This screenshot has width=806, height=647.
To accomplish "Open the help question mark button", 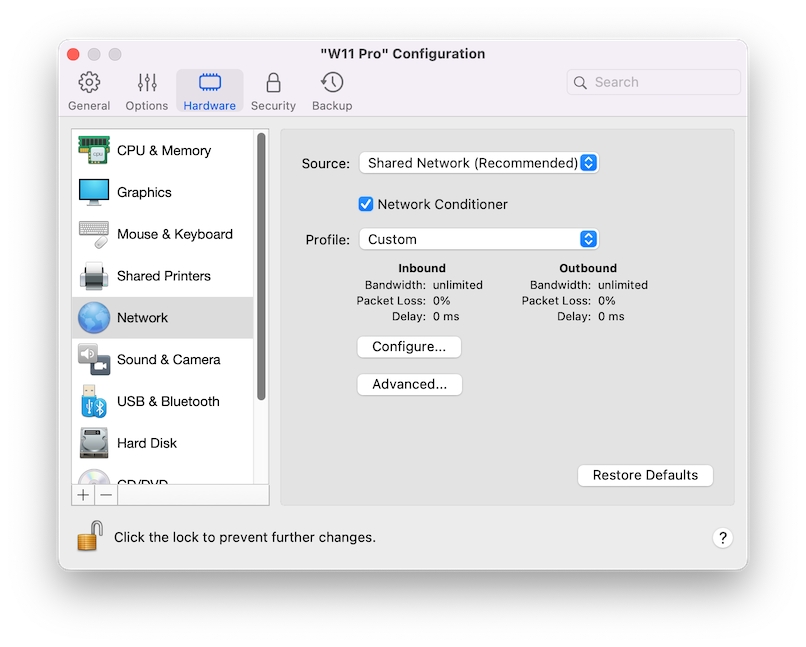I will point(723,537).
